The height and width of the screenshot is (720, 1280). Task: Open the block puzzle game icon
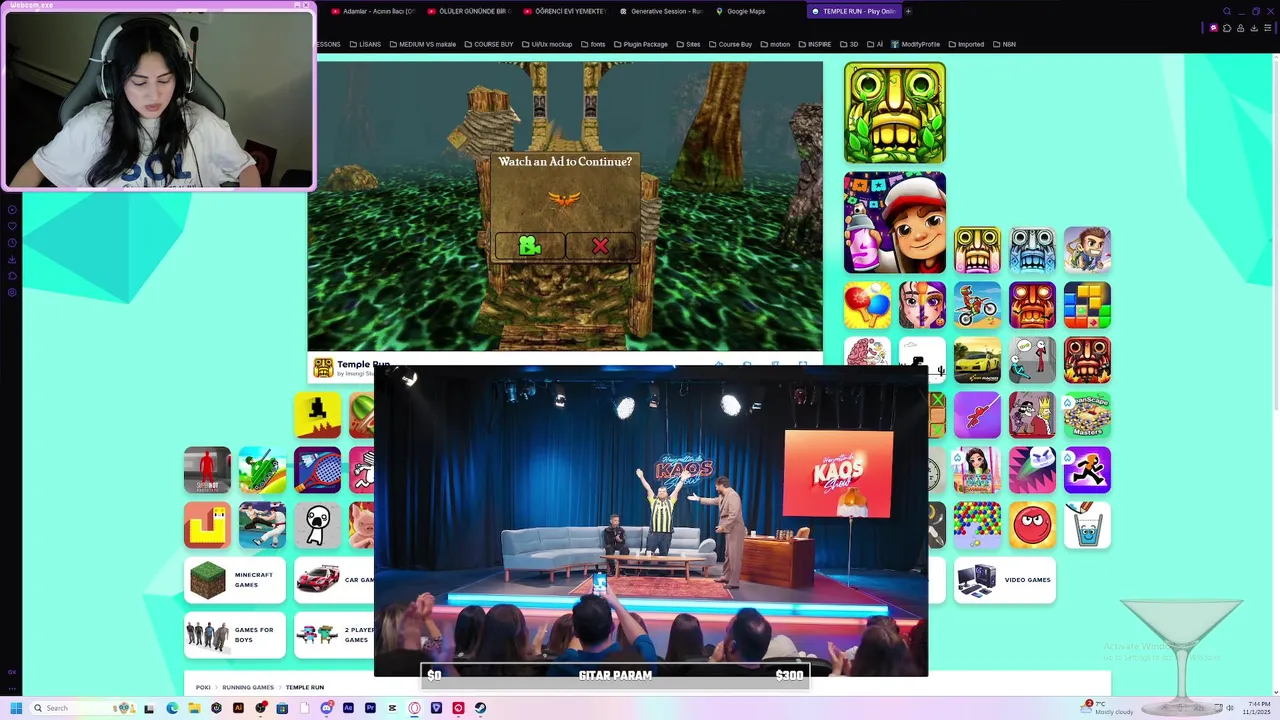point(1087,305)
